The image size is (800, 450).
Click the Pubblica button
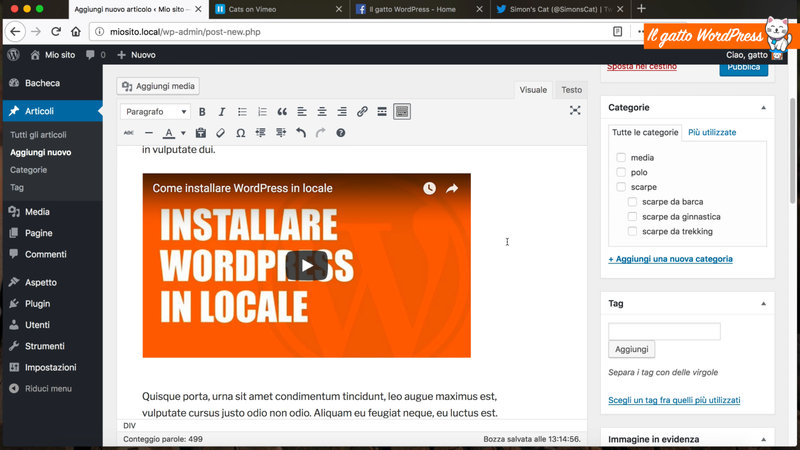[x=743, y=68]
